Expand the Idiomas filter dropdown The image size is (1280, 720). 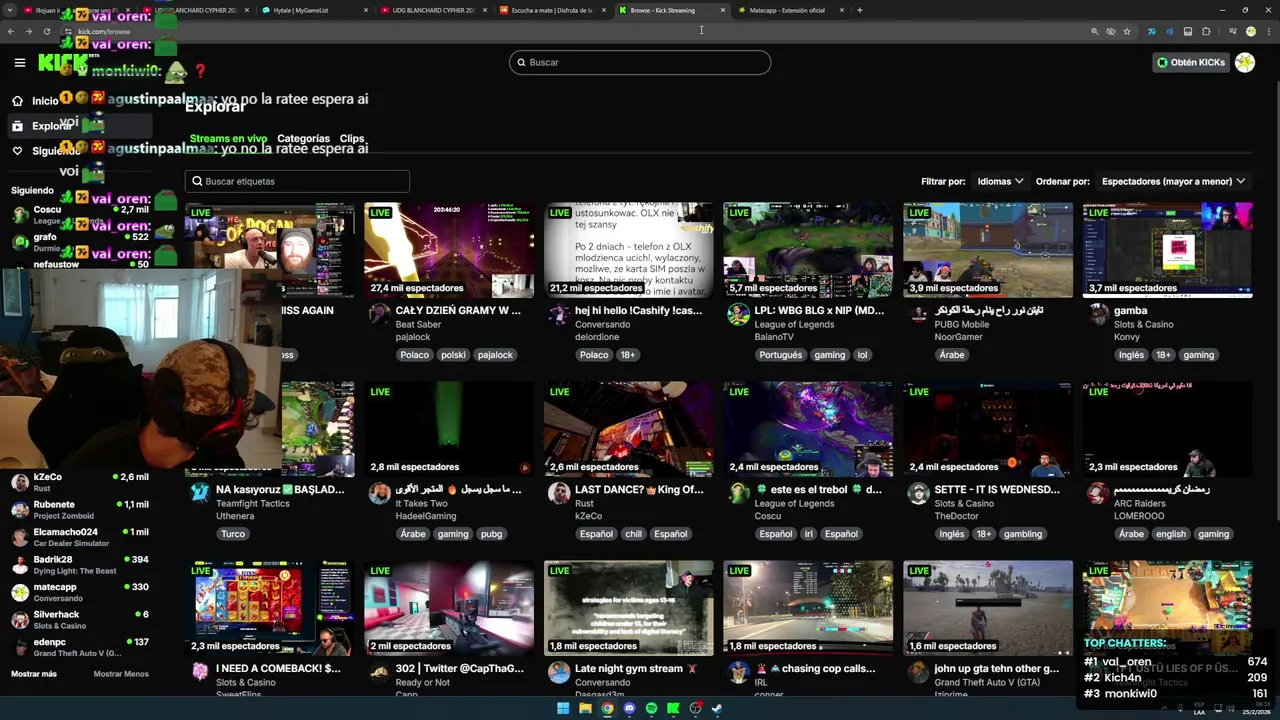pyautogui.click(x=1000, y=181)
